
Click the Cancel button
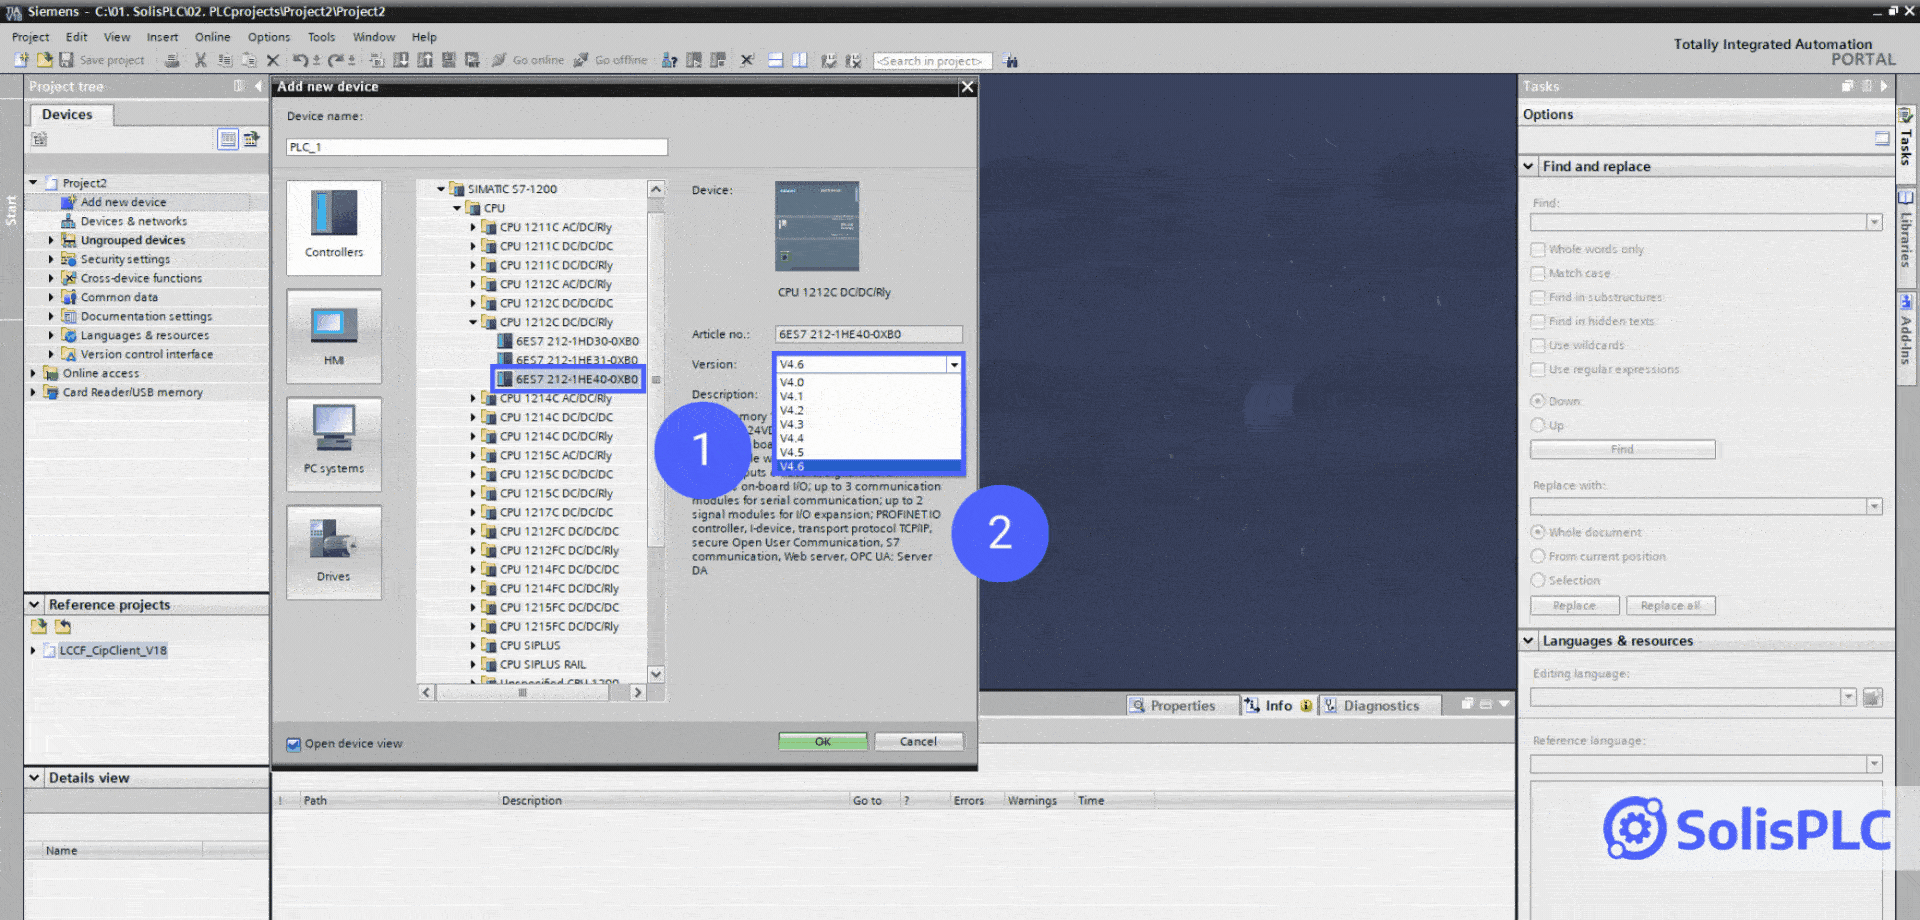[918, 742]
